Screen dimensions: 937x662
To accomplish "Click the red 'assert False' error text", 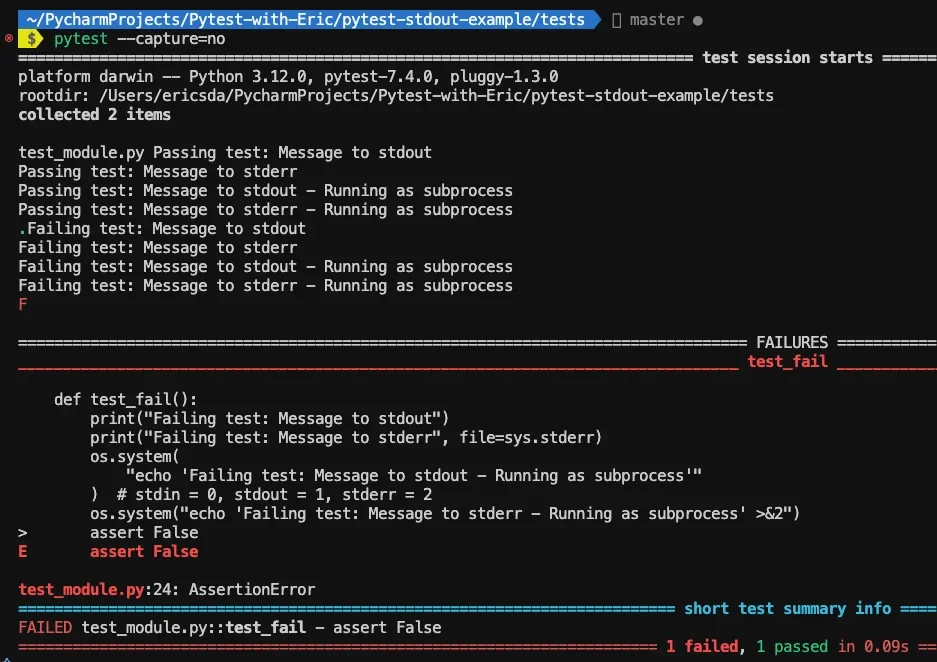I will click(x=144, y=551).
